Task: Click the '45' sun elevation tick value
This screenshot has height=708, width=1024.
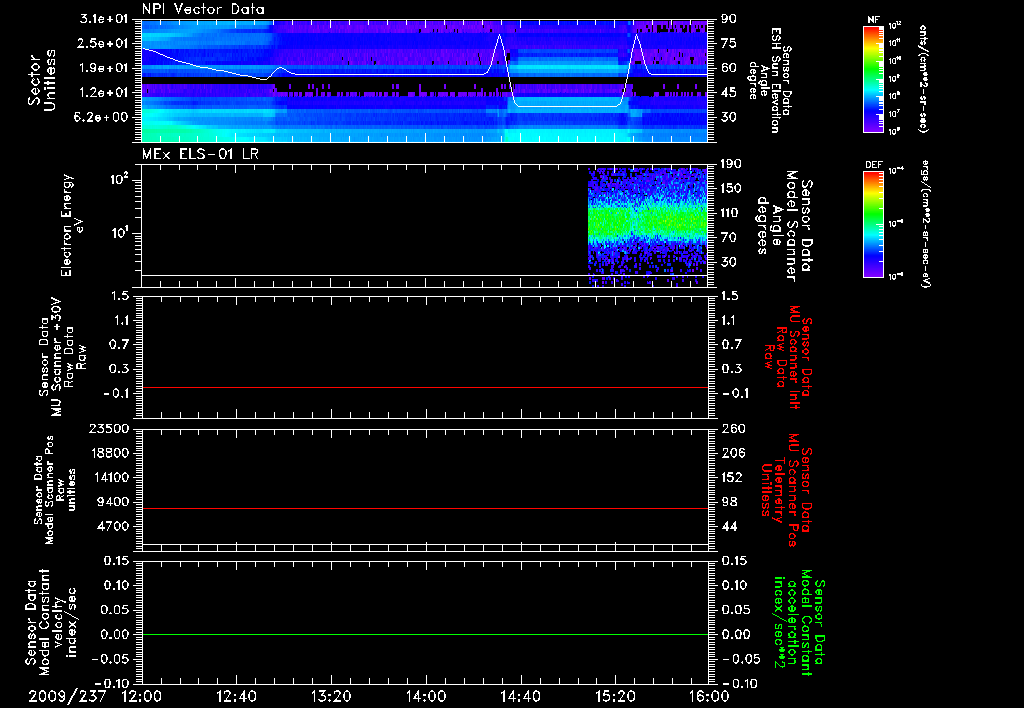Action: (x=728, y=93)
